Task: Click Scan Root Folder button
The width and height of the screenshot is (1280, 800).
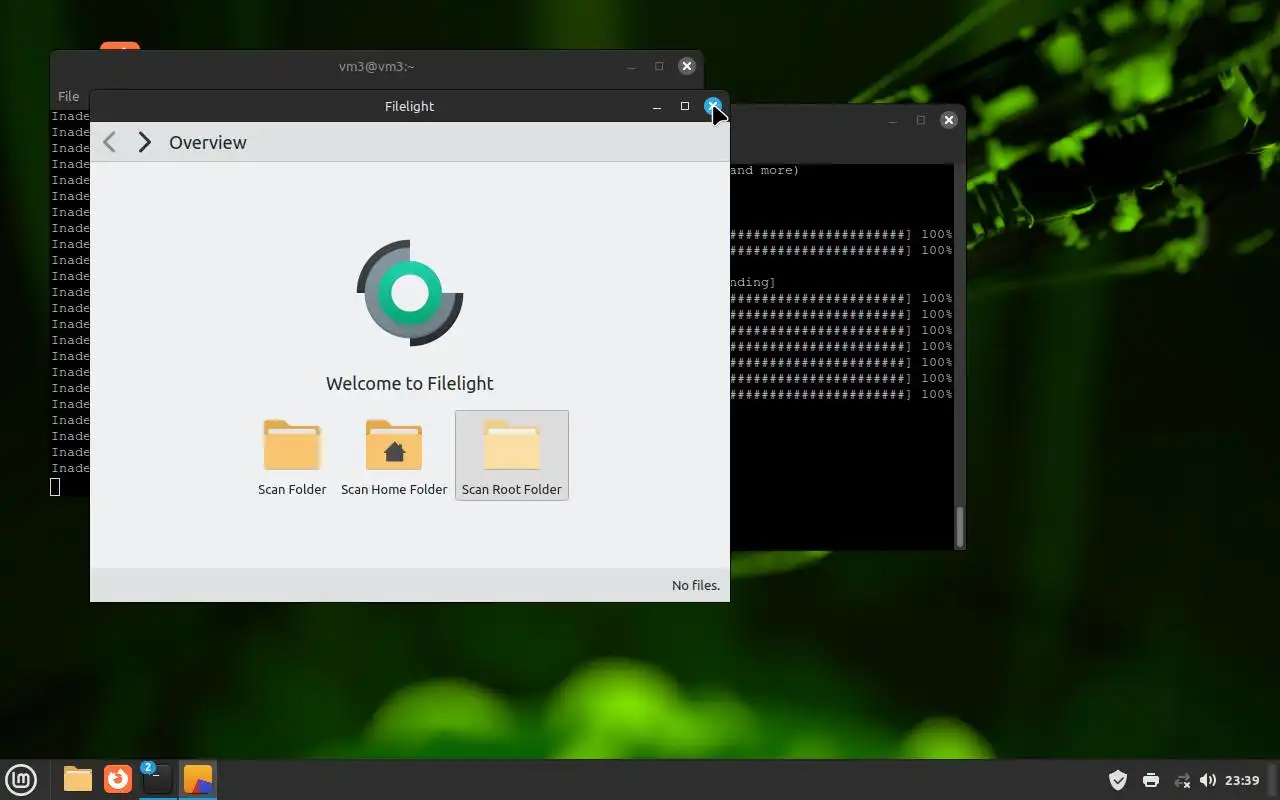Action: 512,456
